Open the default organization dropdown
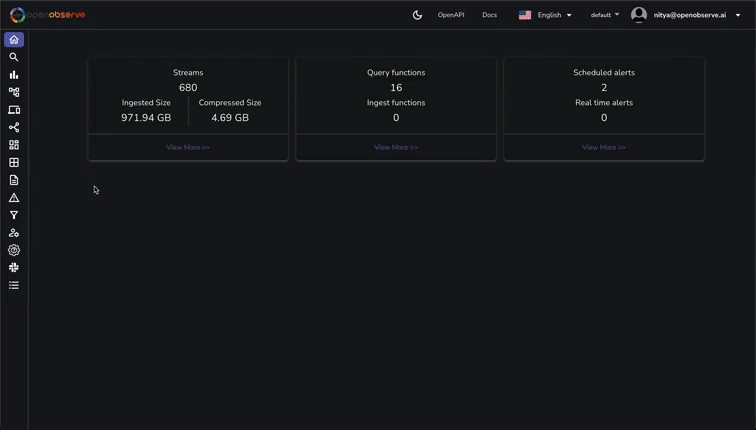This screenshot has width=756, height=430. pyautogui.click(x=605, y=15)
